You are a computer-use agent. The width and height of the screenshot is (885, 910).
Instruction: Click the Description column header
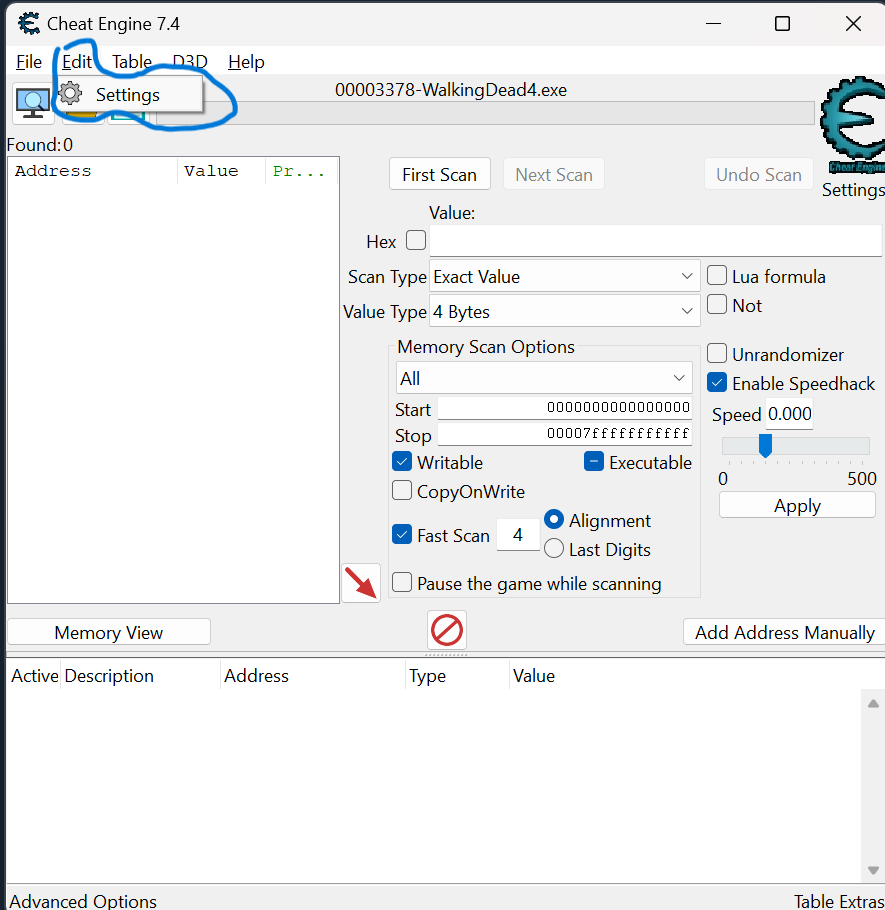click(x=140, y=676)
